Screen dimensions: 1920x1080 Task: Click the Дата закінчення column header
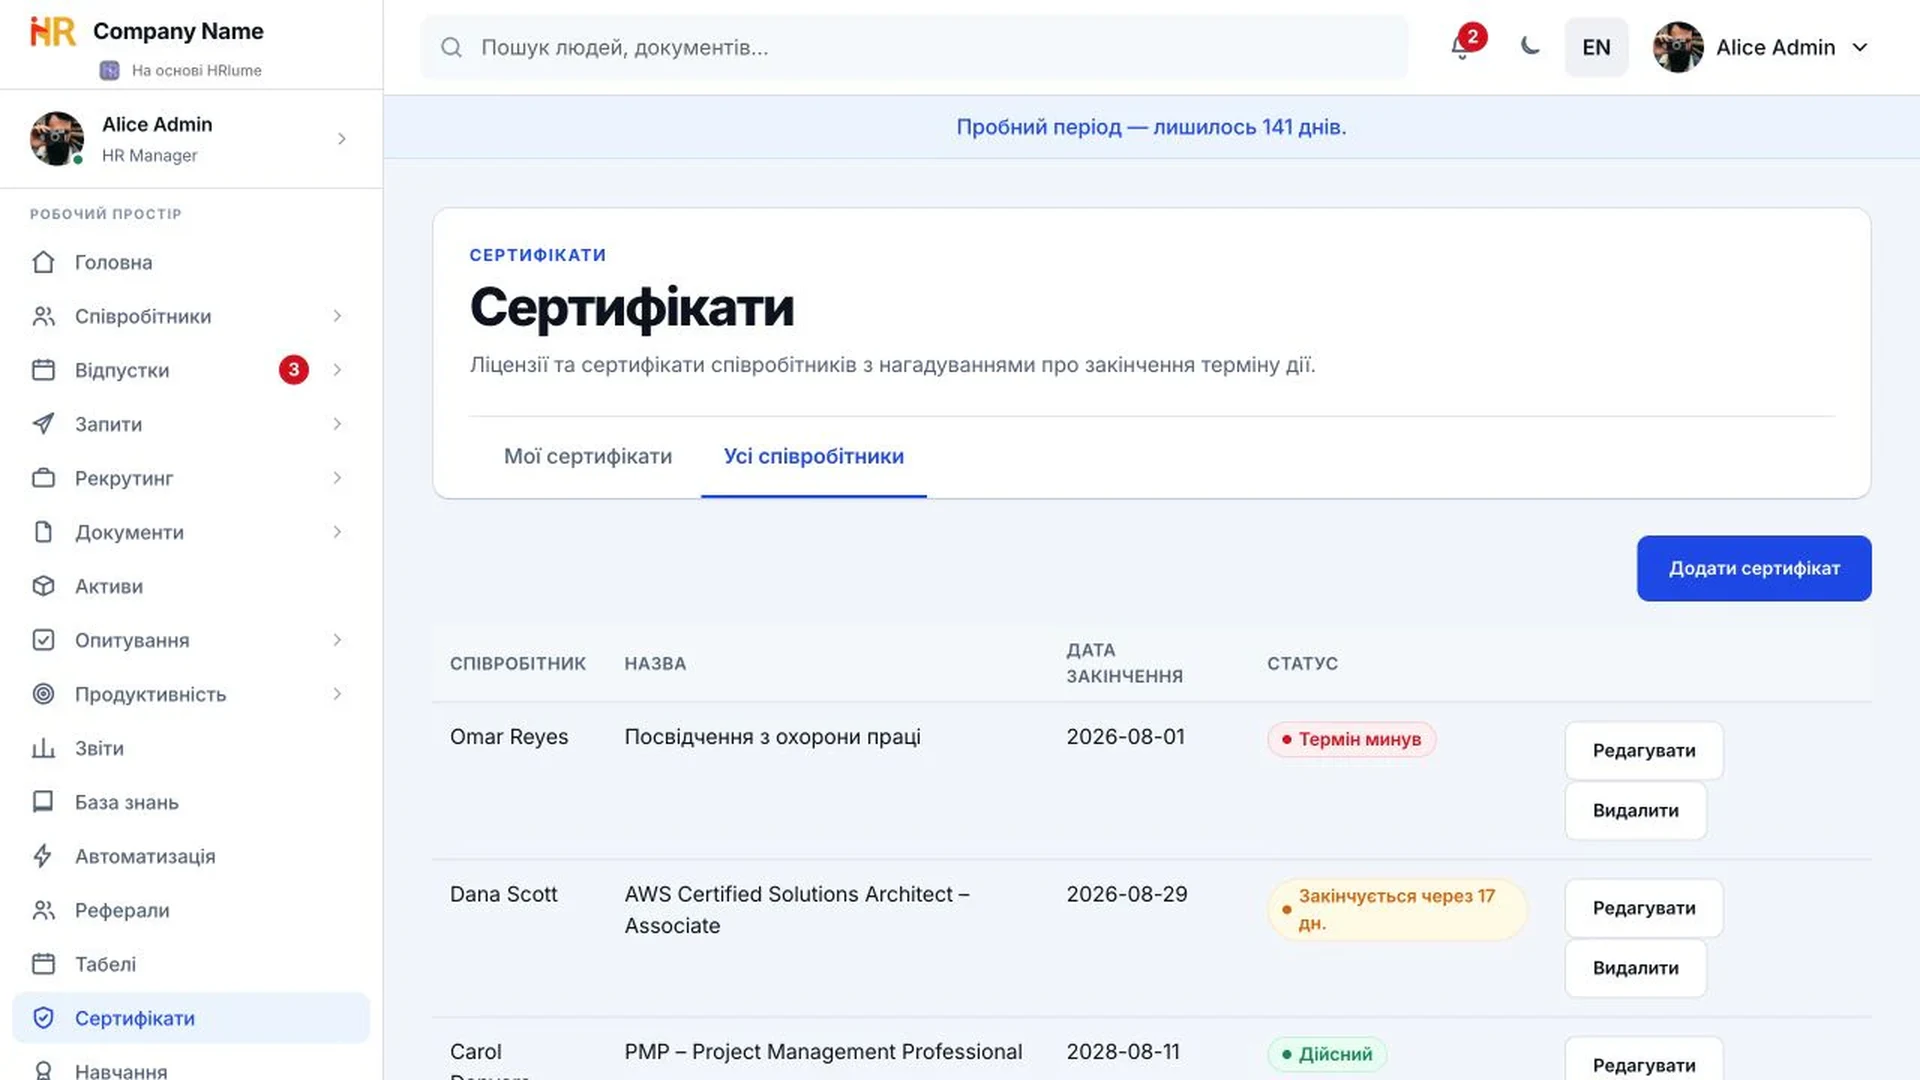pos(1125,663)
